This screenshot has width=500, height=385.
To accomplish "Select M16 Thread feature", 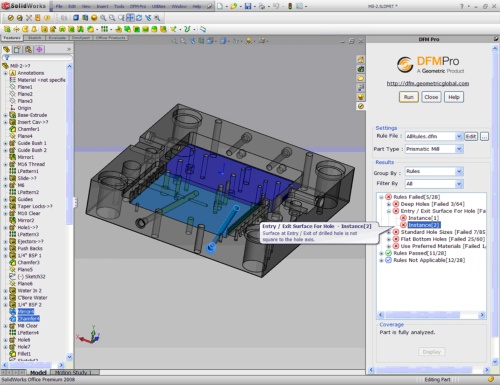I will (31, 164).
